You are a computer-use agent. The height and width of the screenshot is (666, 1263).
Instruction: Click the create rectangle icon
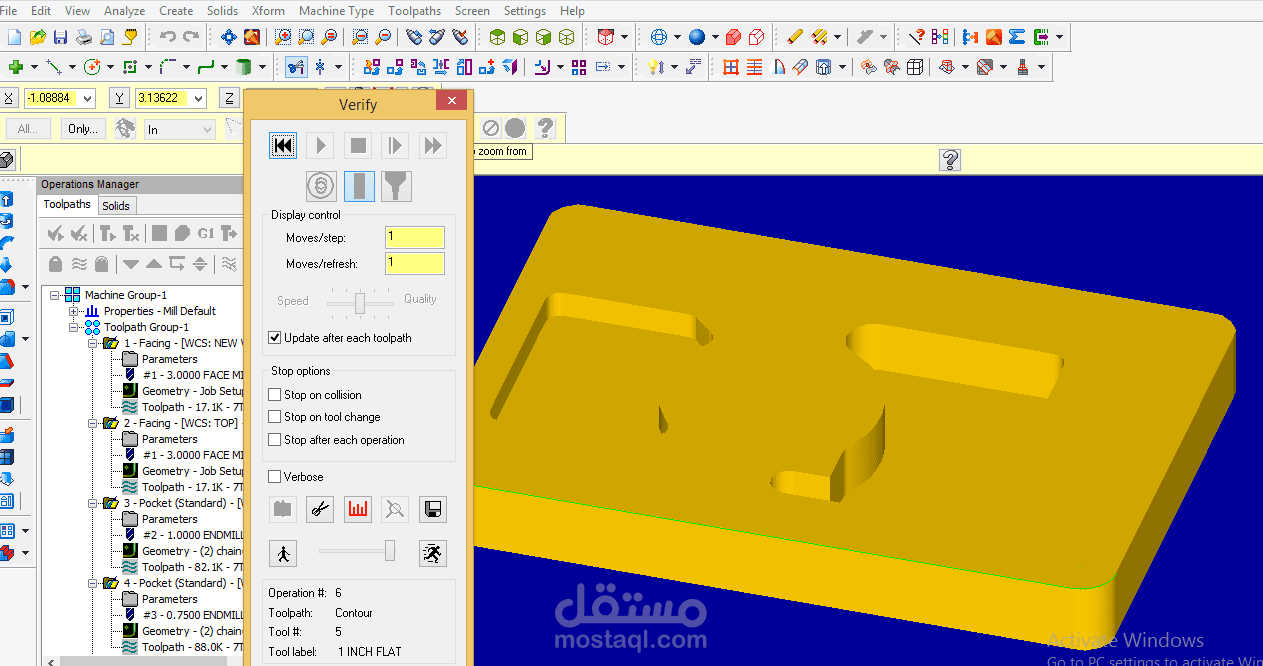(x=130, y=67)
